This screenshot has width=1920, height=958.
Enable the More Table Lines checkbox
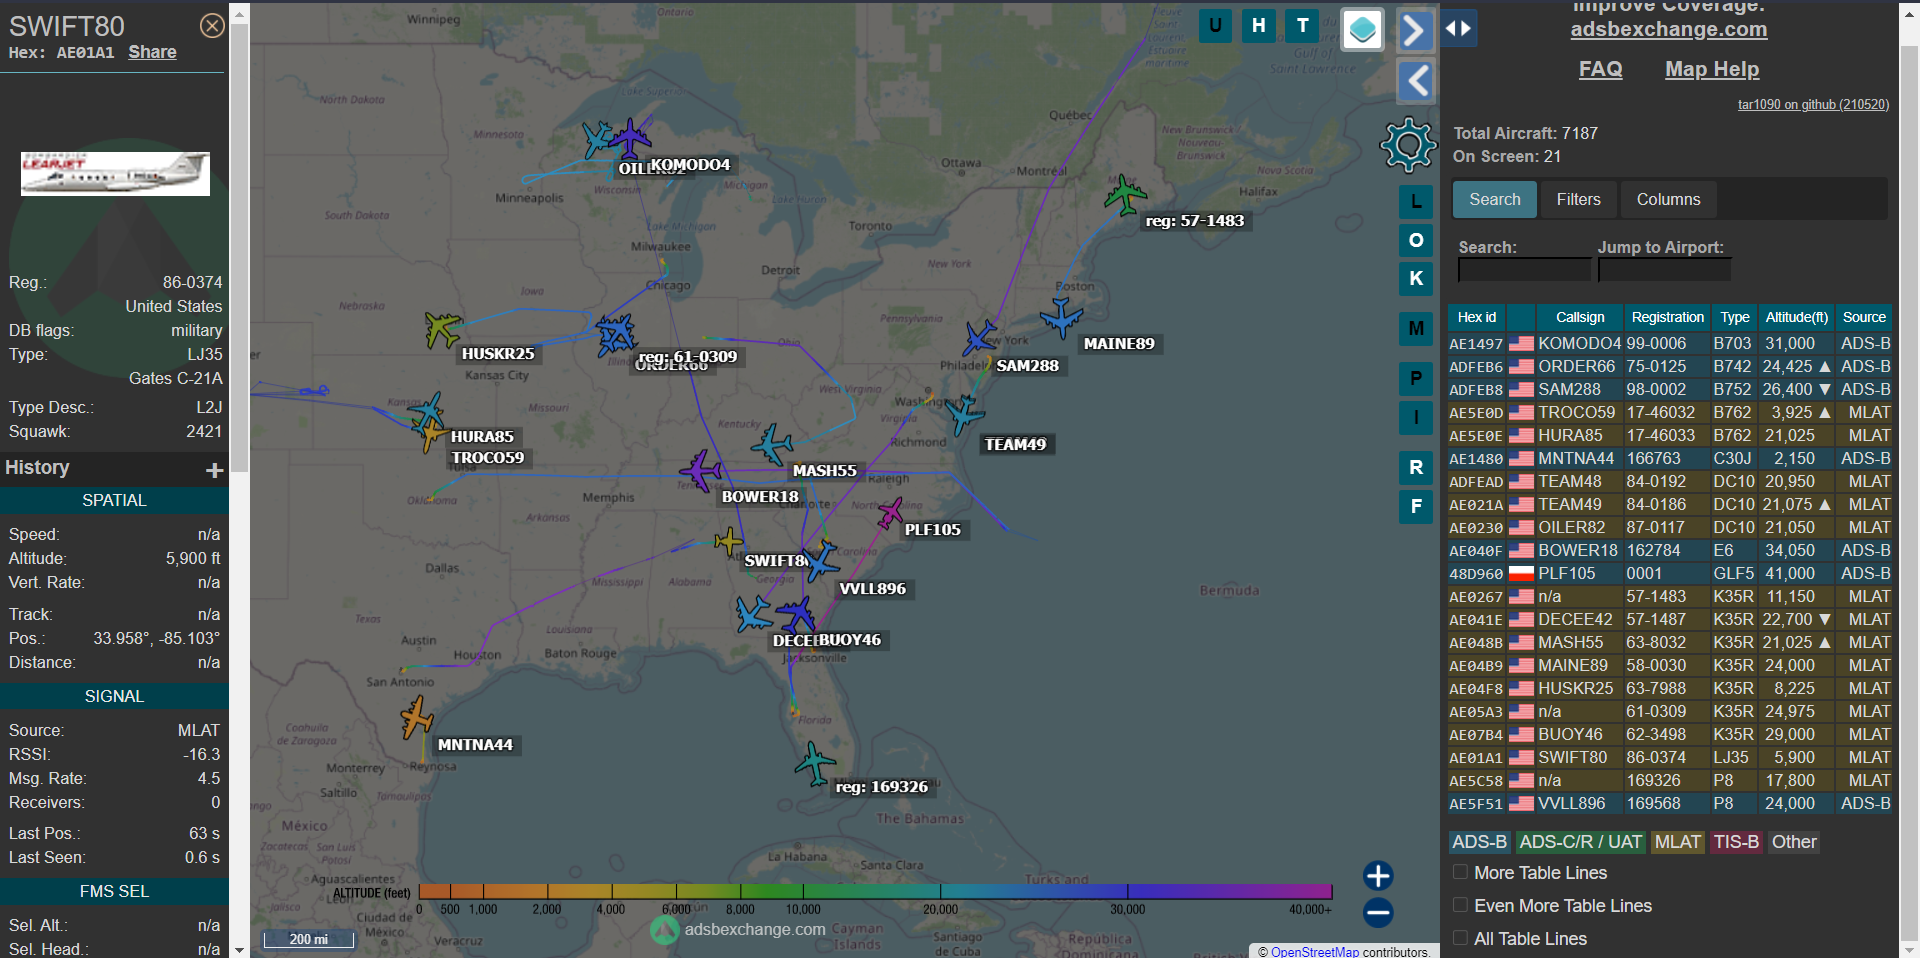[x=1460, y=872]
